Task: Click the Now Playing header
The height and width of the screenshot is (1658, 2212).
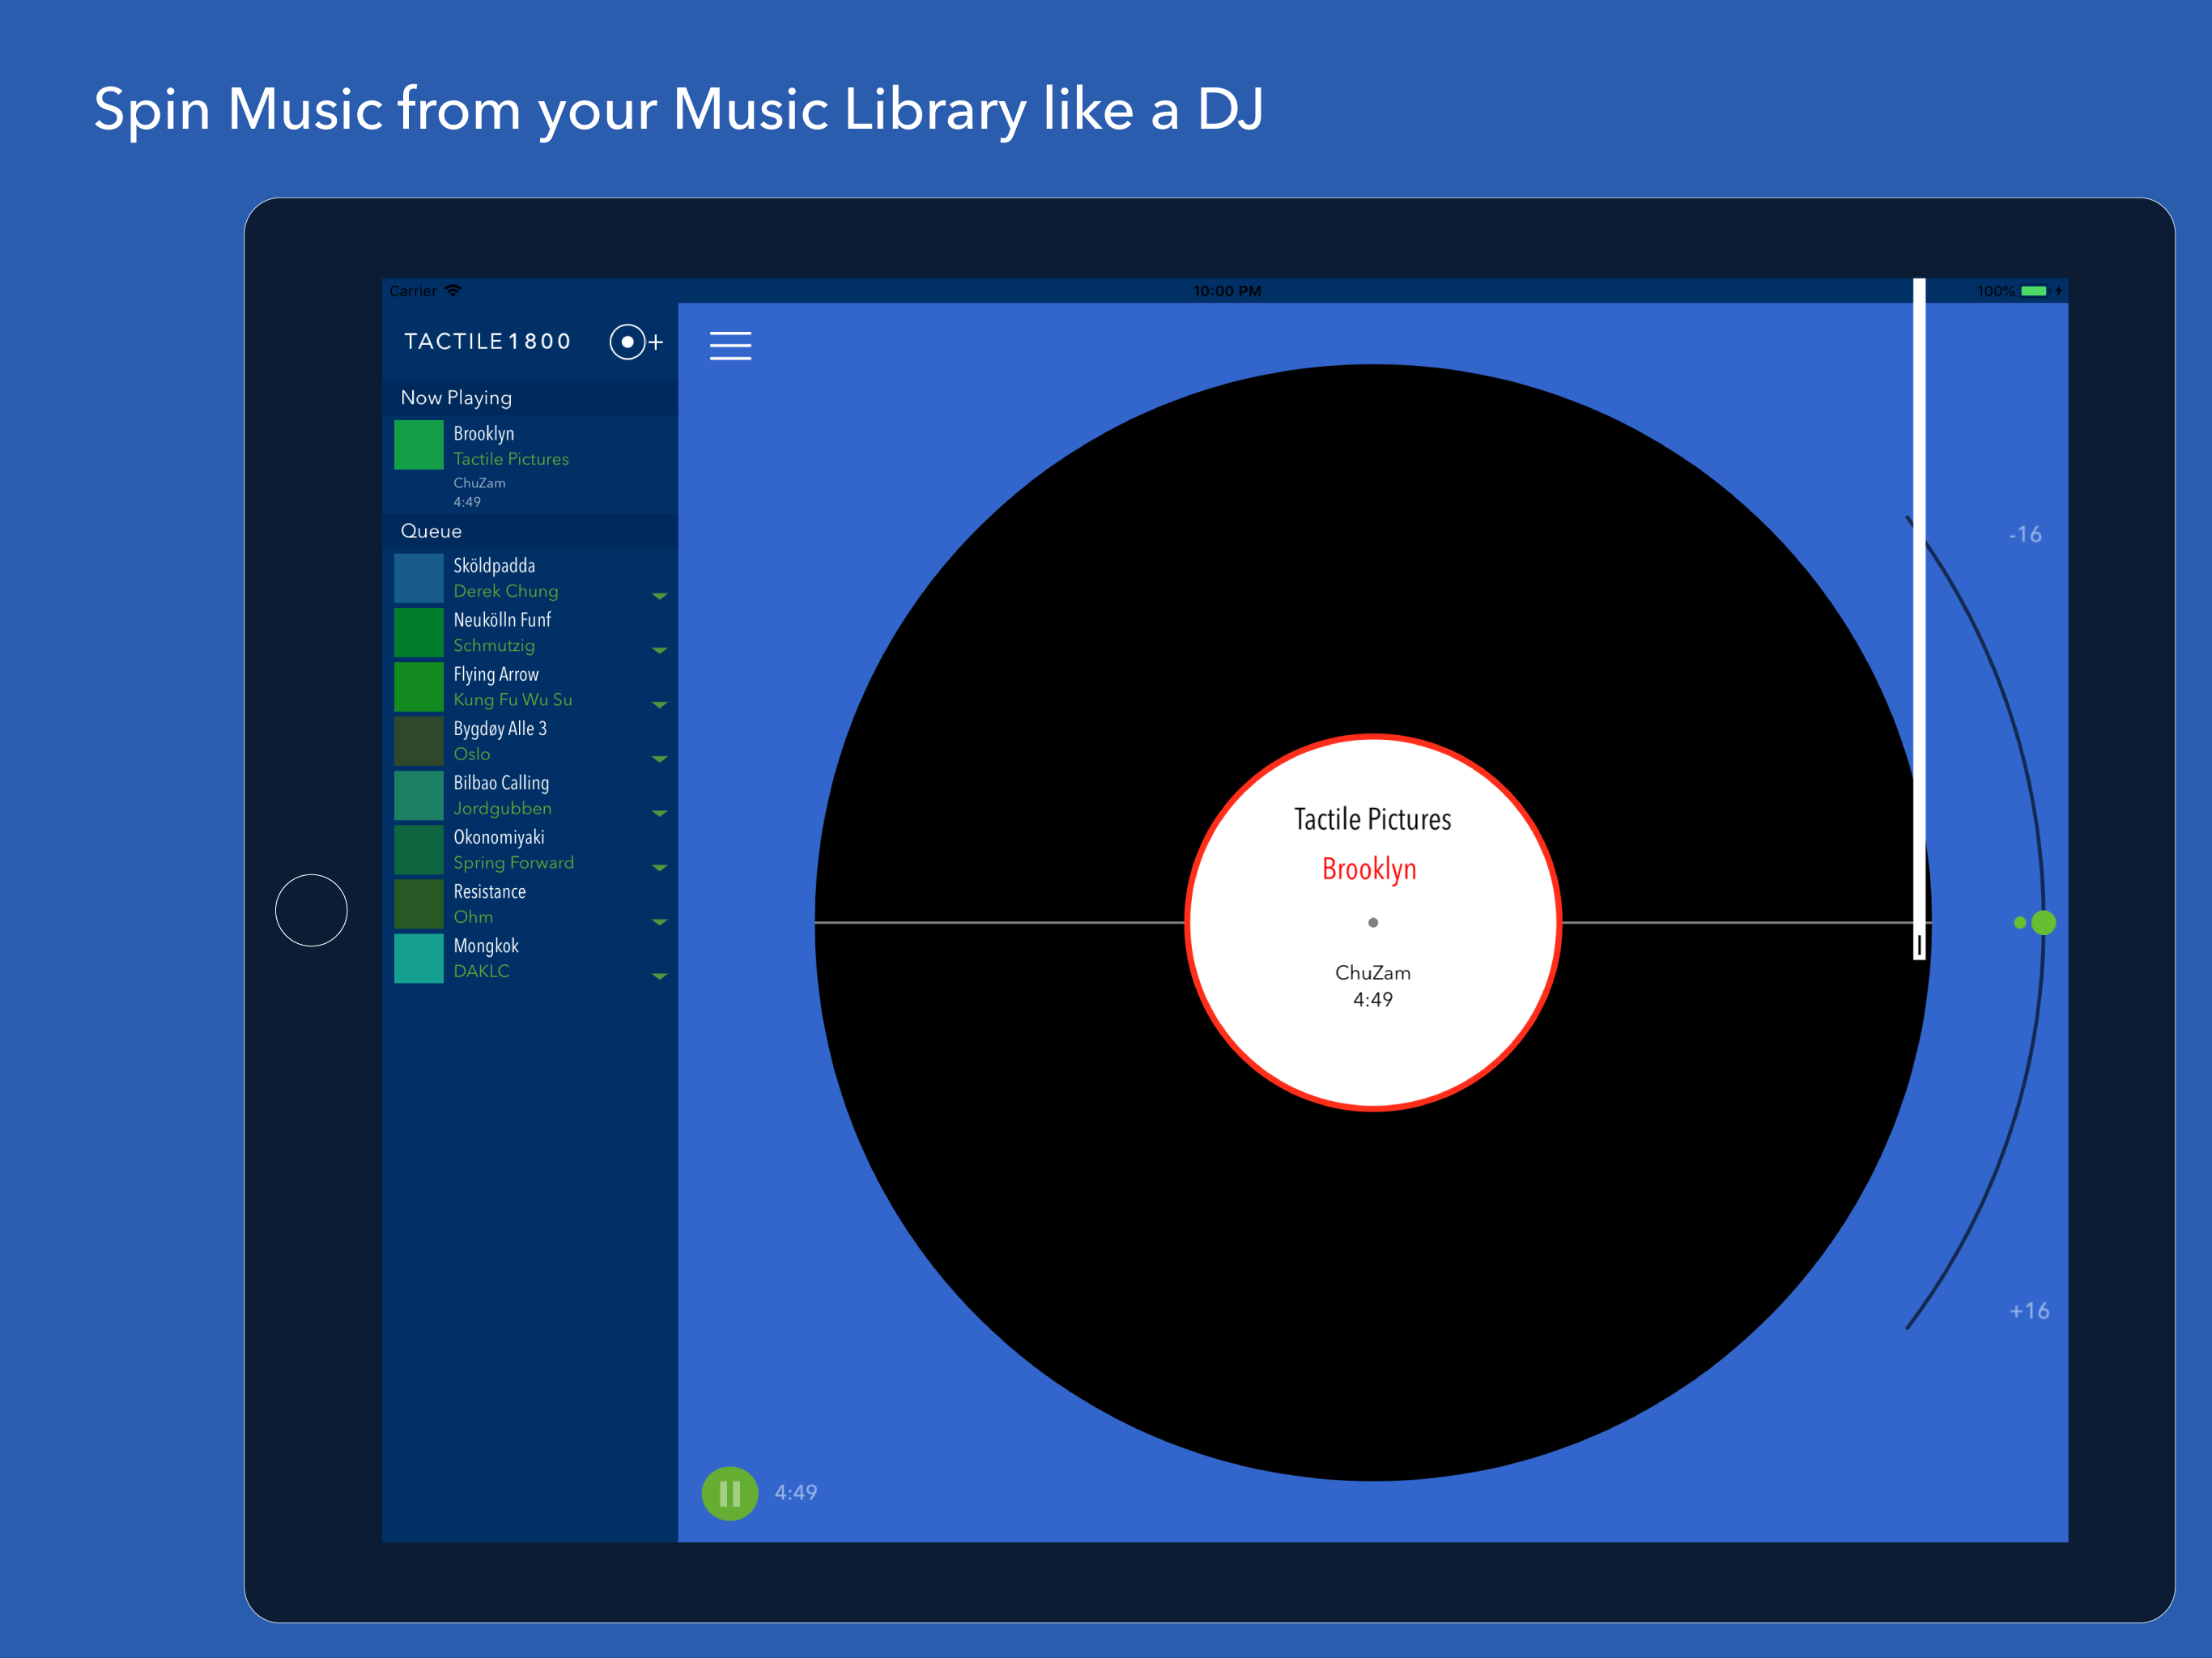Action: point(529,397)
